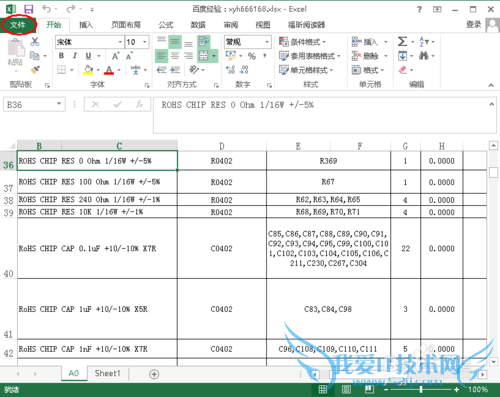Click the zoom slider handle
500x397 pixels.
point(421,389)
